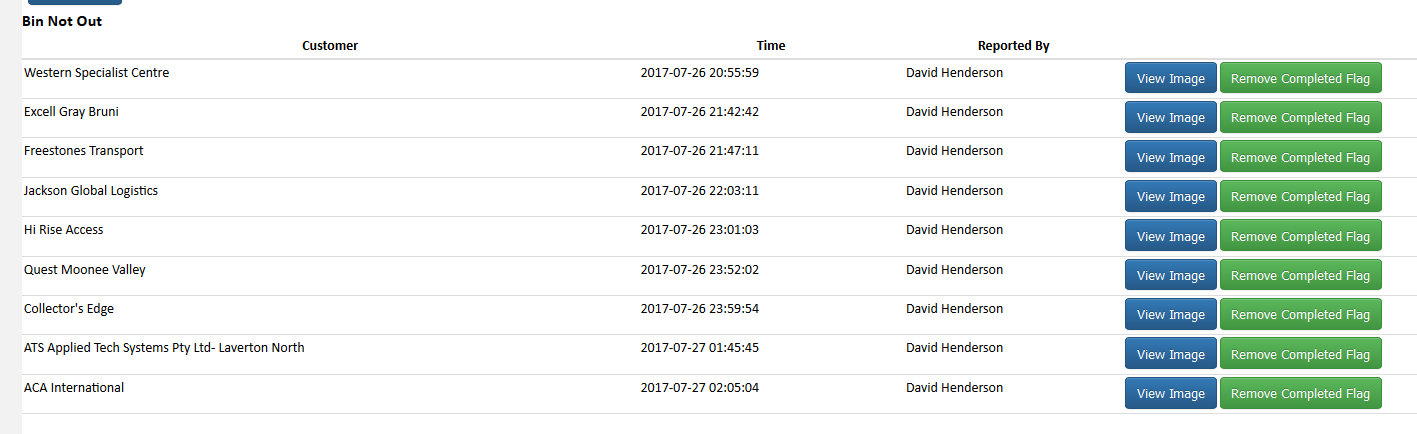Remove completed flag for Excell Gray Bruni

[1300, 117]
